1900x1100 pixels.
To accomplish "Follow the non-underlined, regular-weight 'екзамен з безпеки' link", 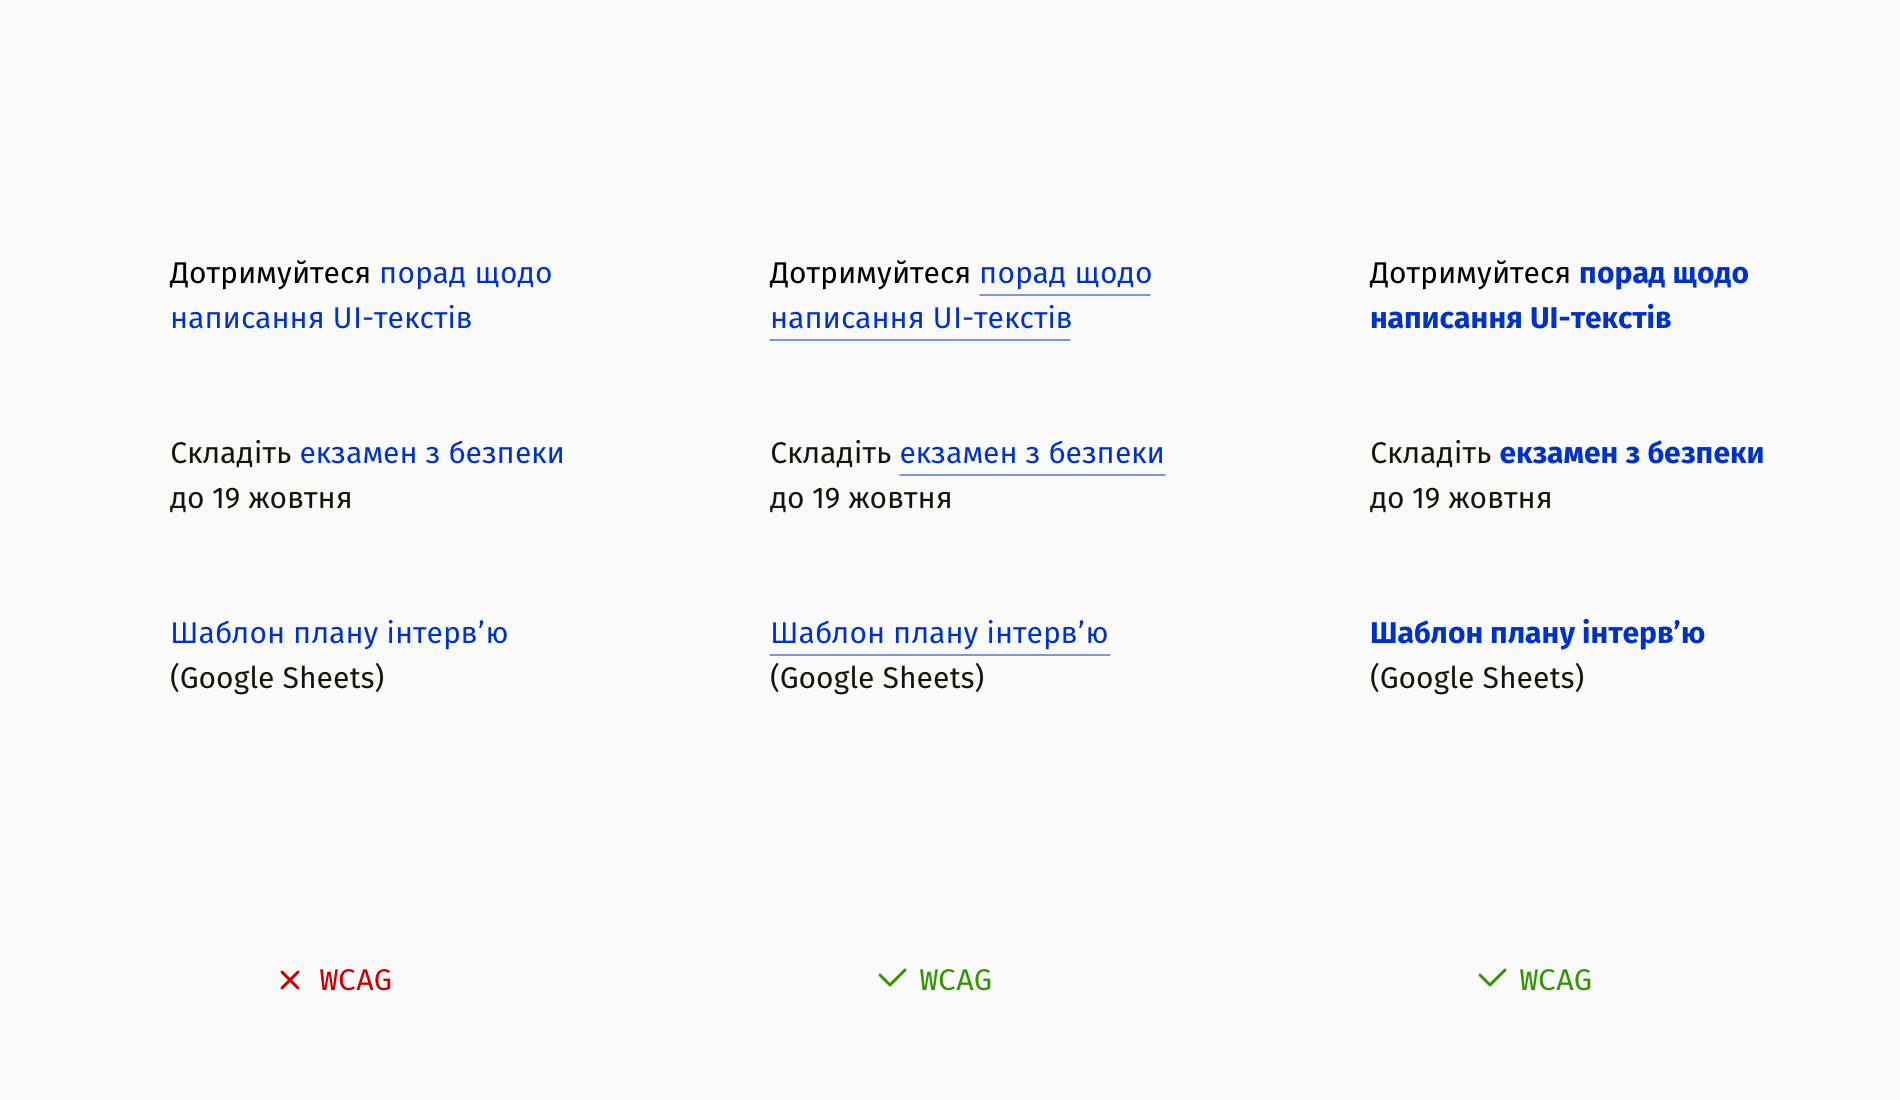I will [x=432, y=453].
